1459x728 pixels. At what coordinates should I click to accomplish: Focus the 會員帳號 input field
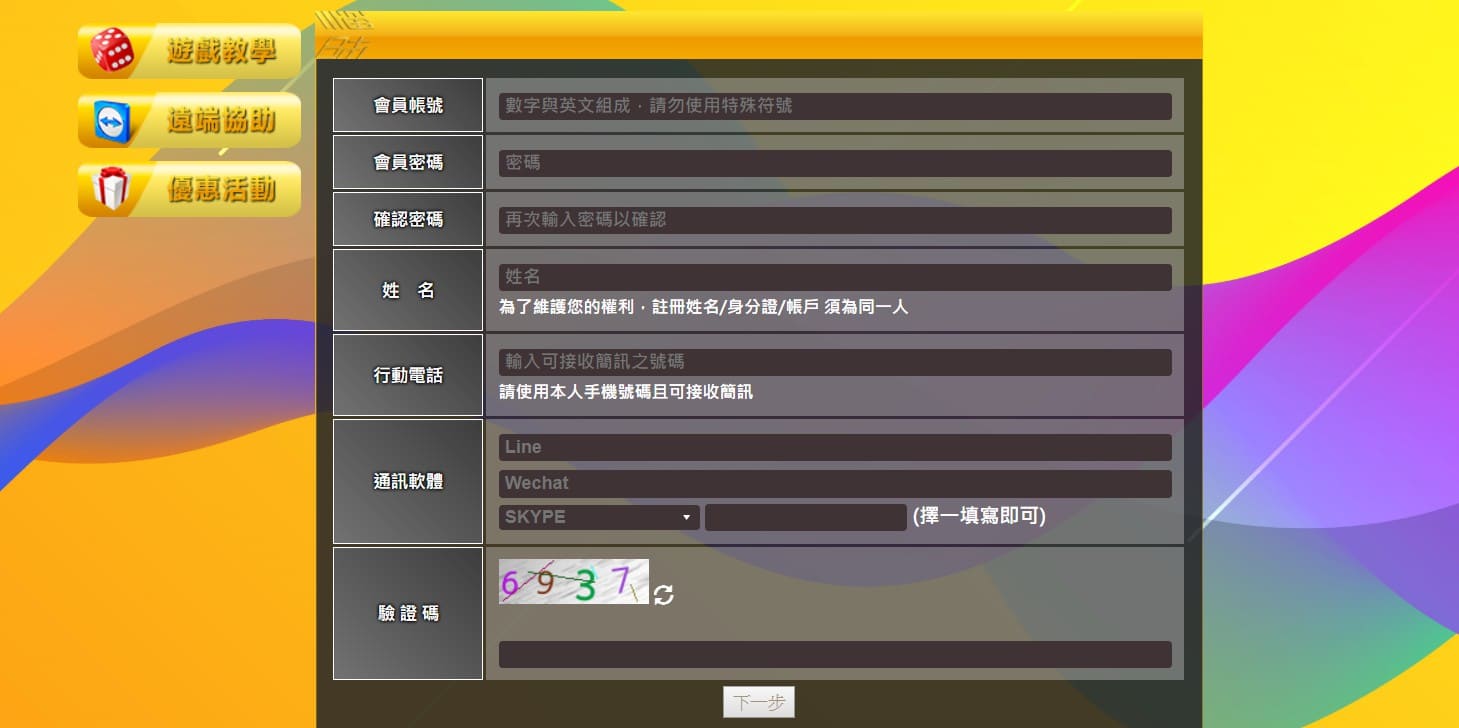[835, 106]
